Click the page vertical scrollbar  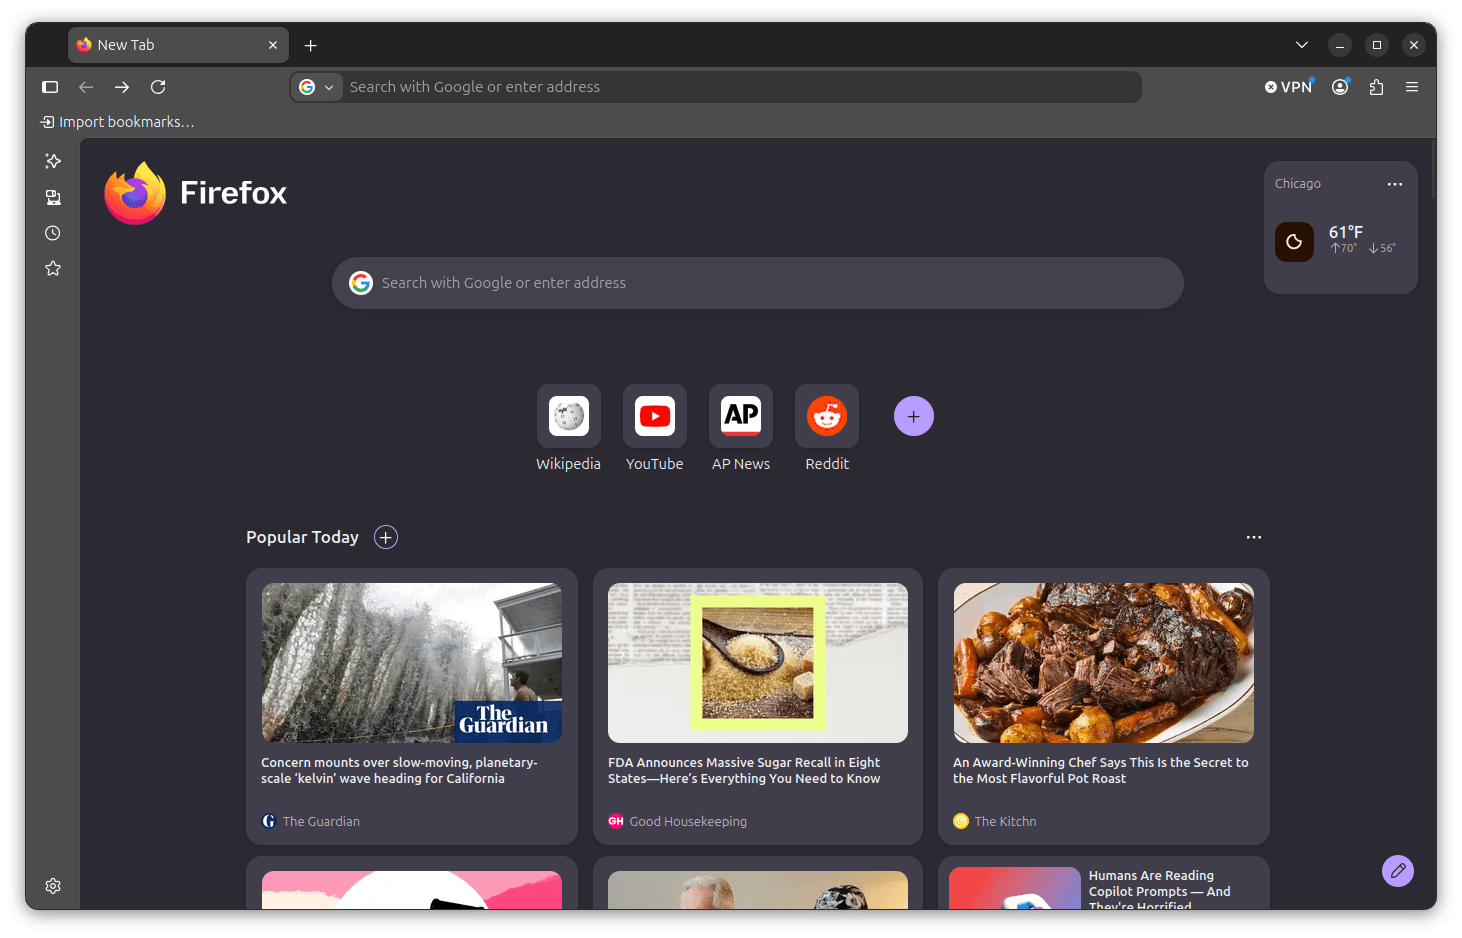coord(1433,170)
